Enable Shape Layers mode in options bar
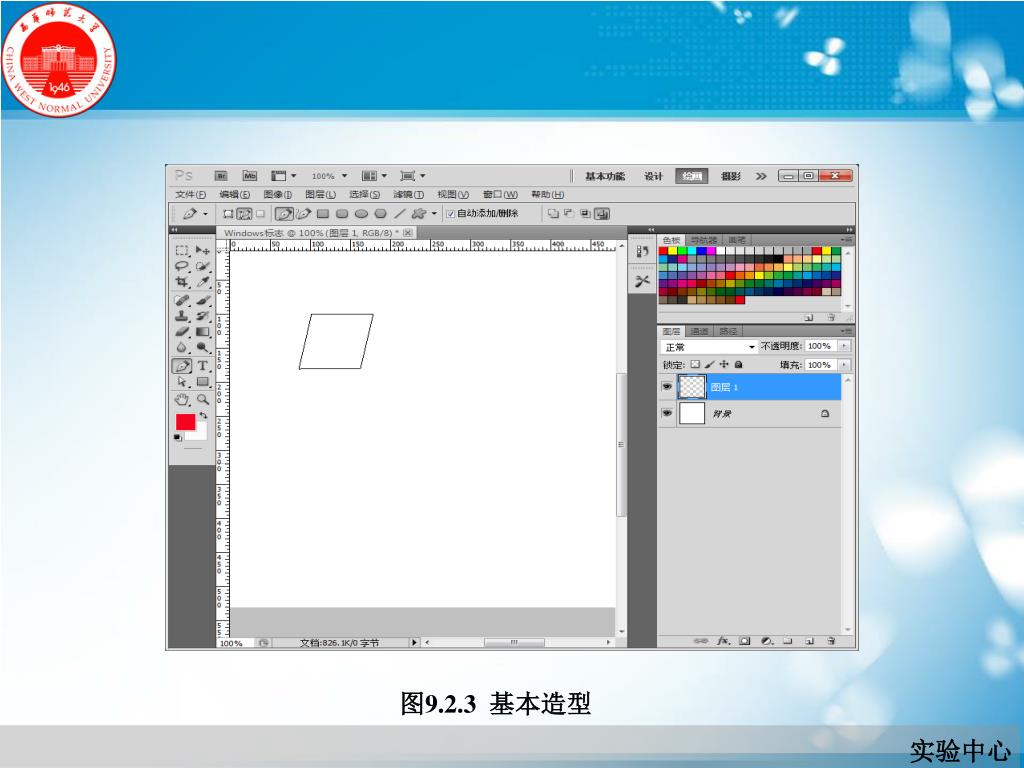 click(x=228, y=214)
